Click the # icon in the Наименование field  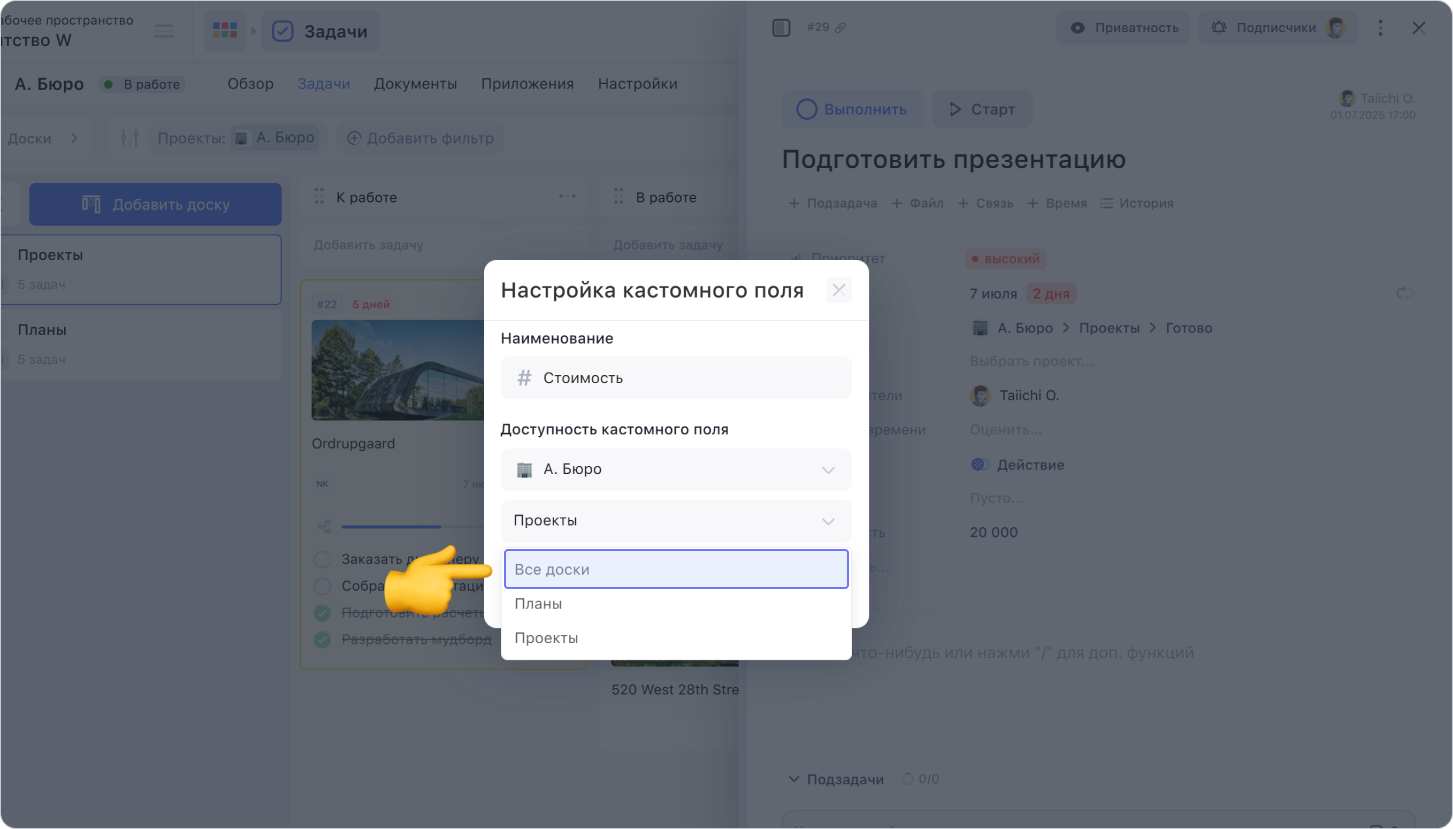tap(524, 378)
